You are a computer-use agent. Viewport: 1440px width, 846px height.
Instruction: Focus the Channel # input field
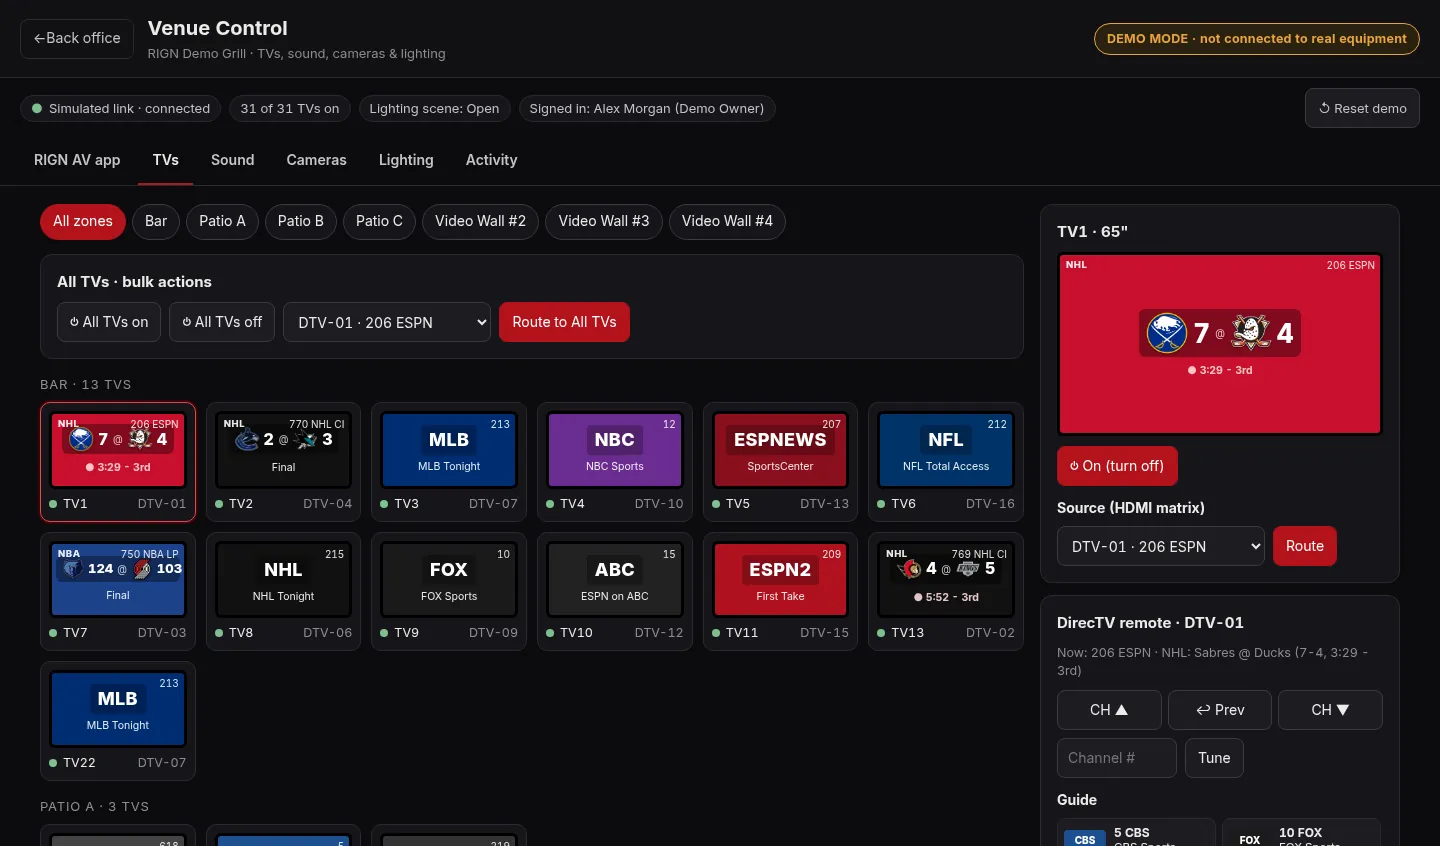click(1117, 758)
